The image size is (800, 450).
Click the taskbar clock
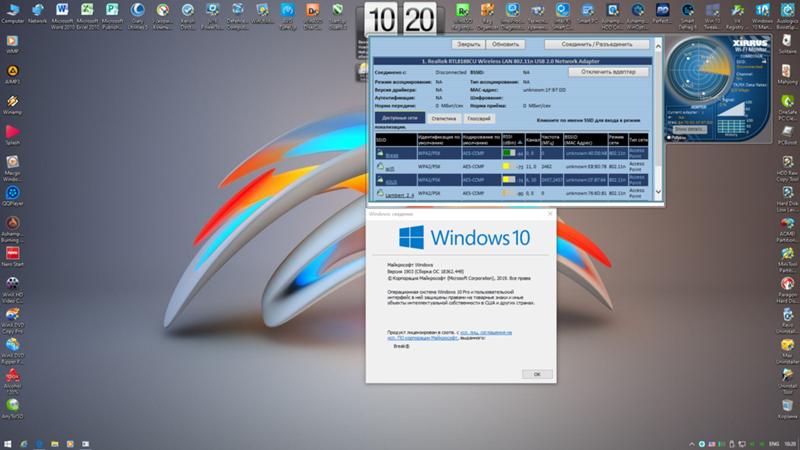pyautogui.click(x=790, y=444)
